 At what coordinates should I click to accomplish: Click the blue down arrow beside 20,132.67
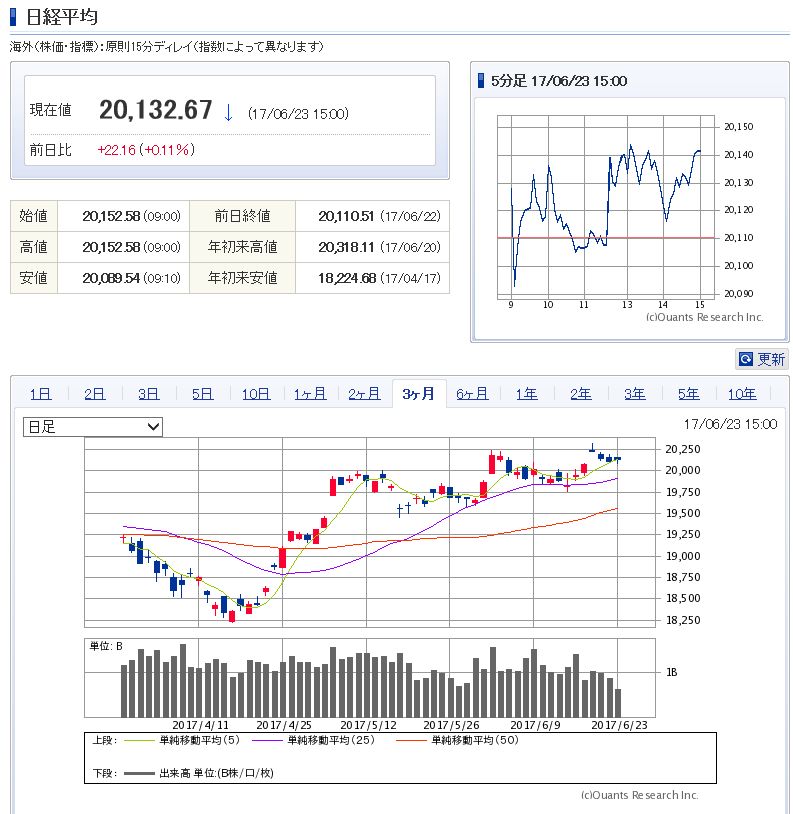click(x=228, y=113)
